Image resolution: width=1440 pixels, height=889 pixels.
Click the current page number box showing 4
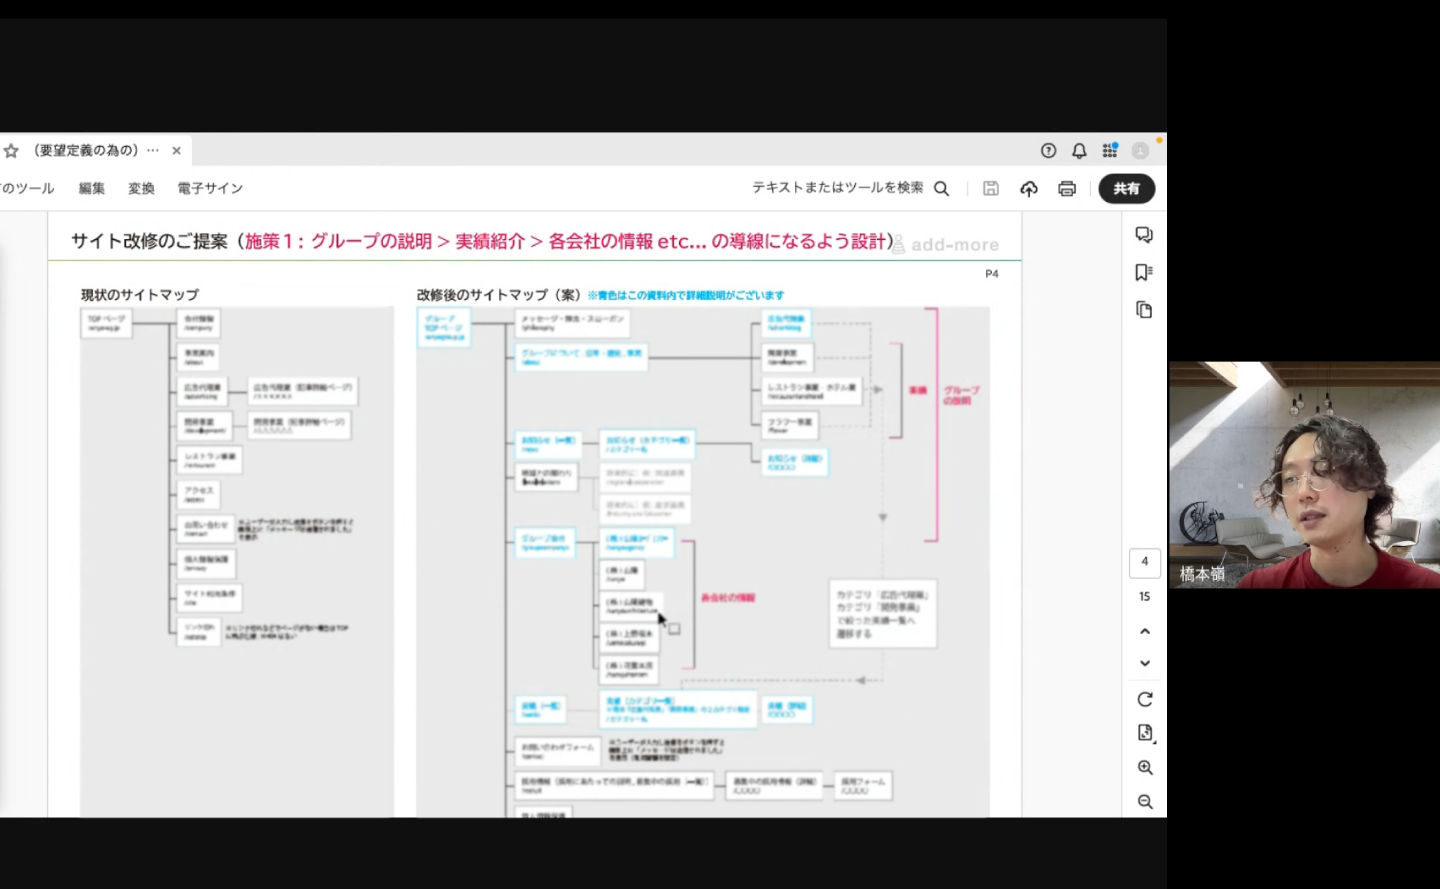coord(1145,562)
